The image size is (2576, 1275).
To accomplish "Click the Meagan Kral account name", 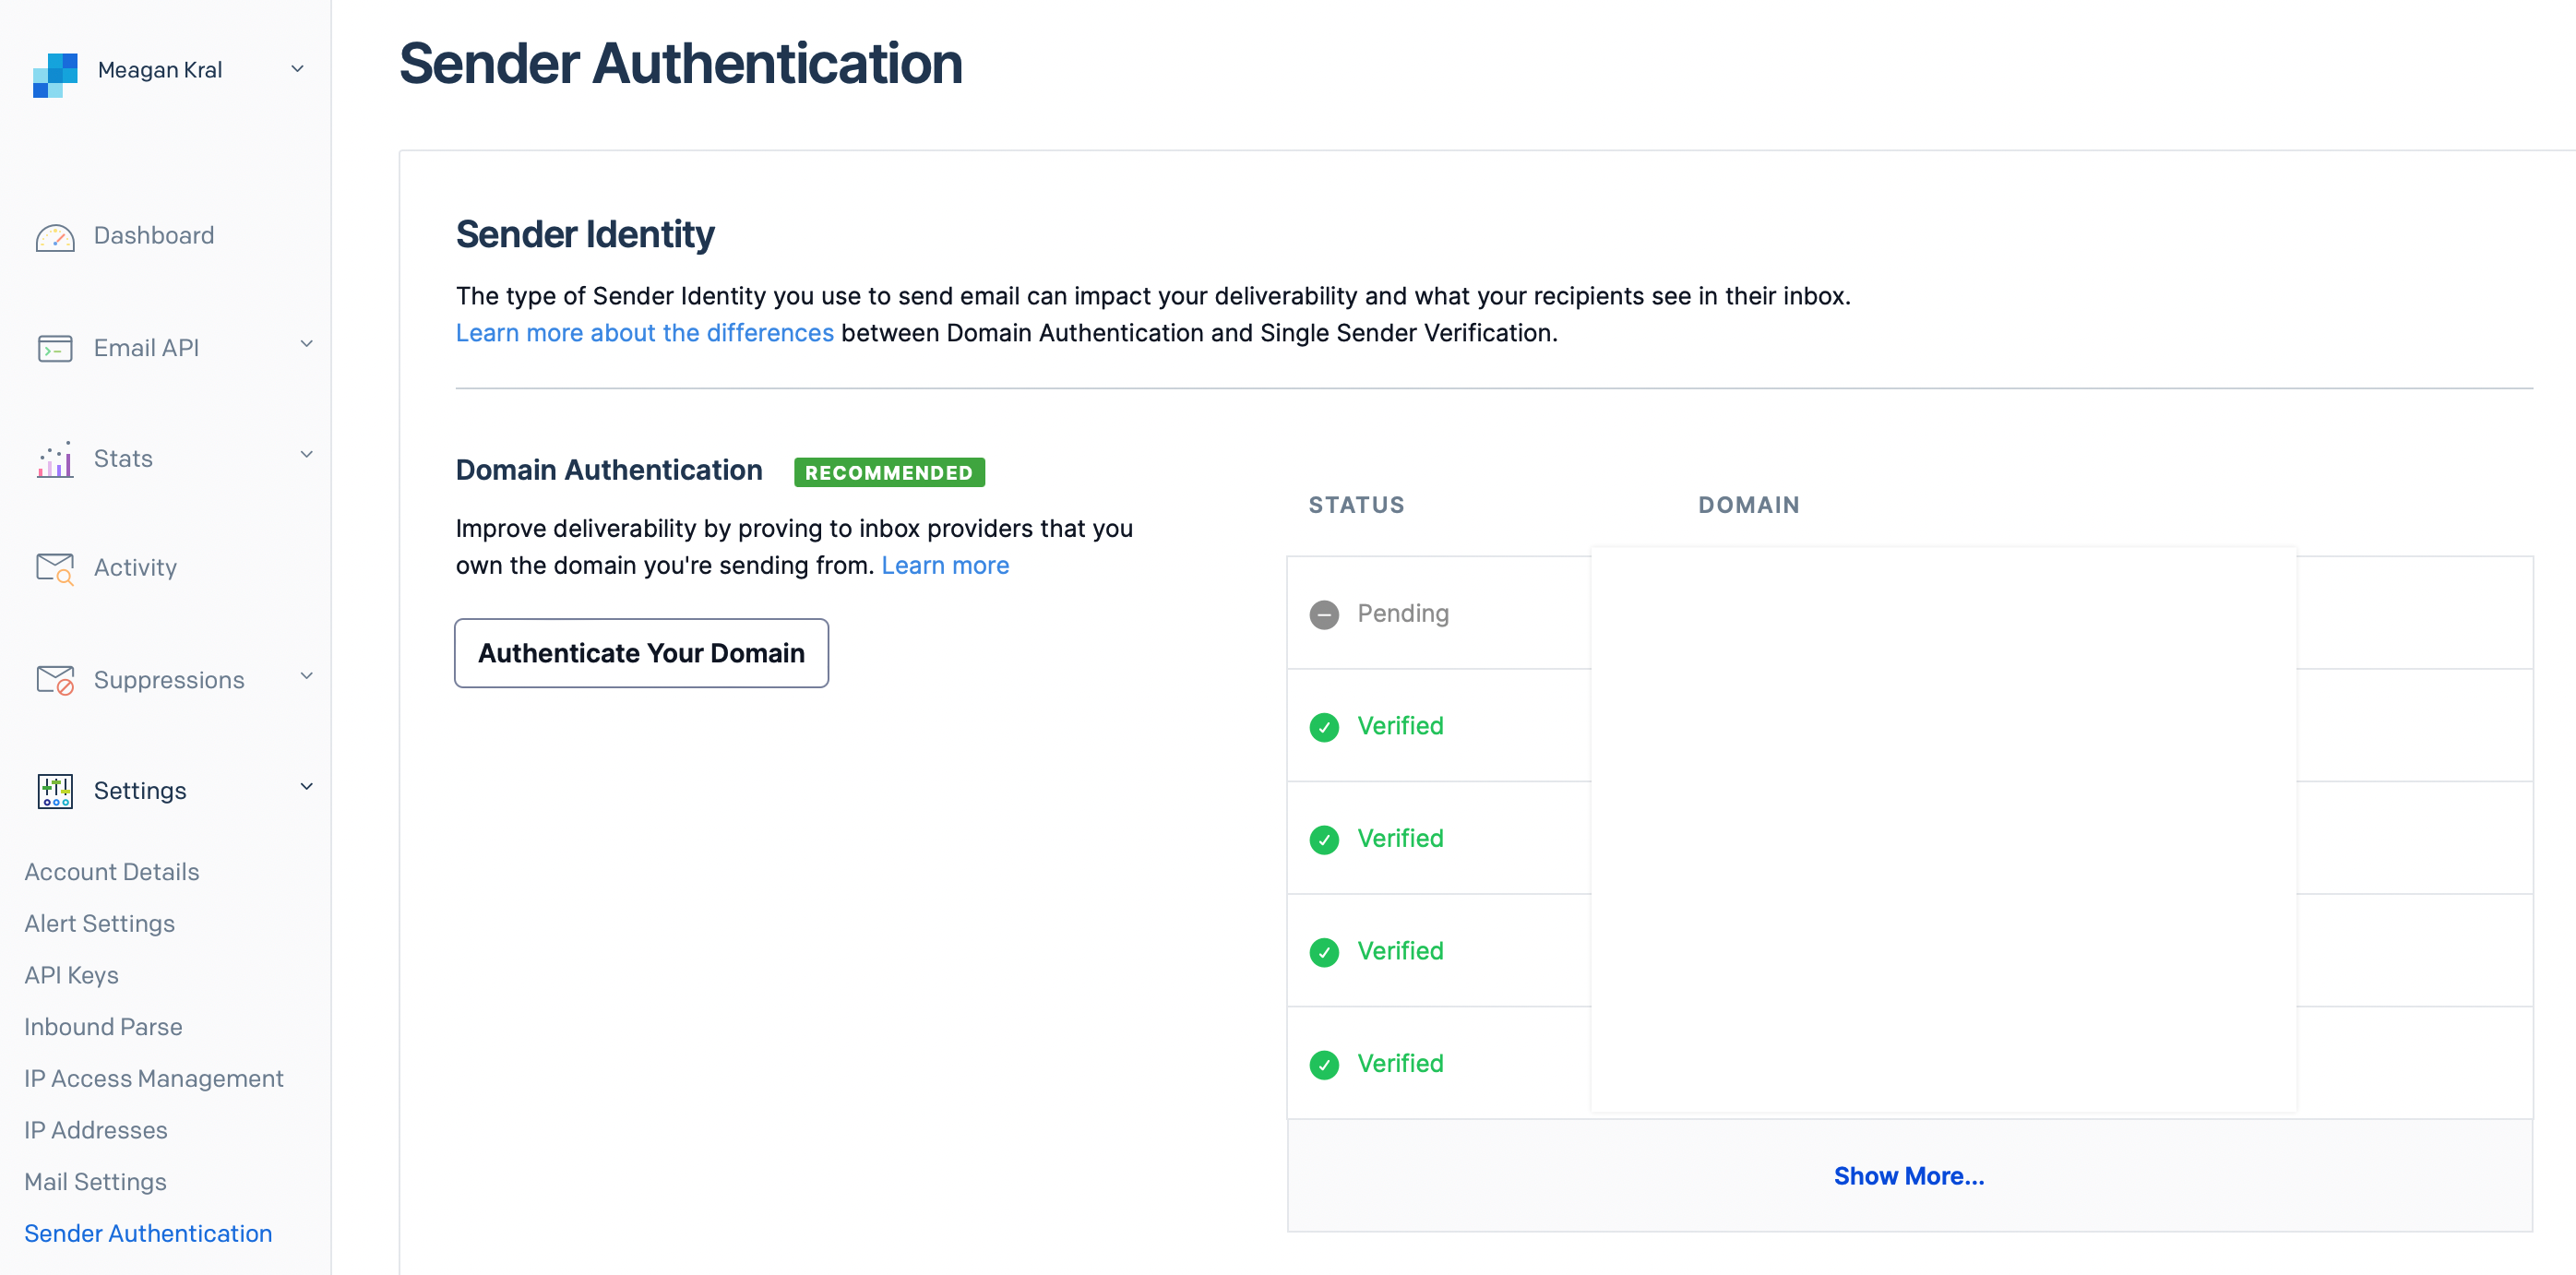I will pos(160,70).
